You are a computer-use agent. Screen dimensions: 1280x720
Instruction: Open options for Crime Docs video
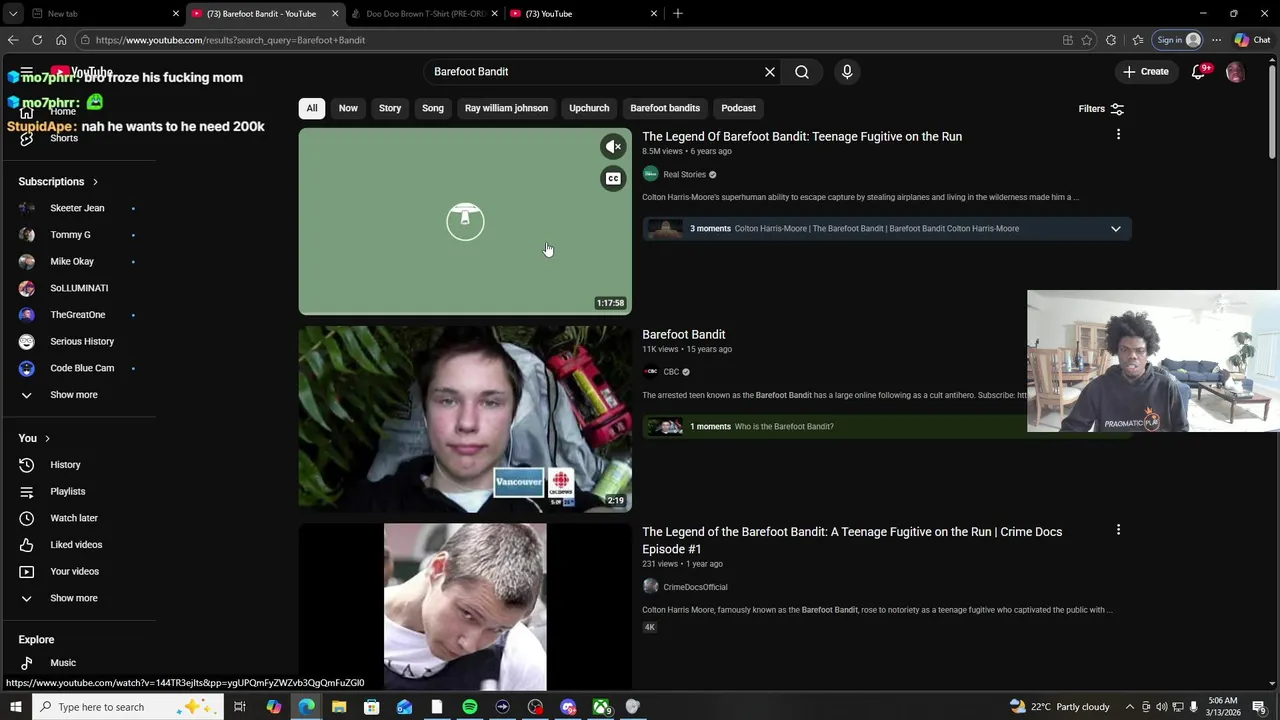1118,530
